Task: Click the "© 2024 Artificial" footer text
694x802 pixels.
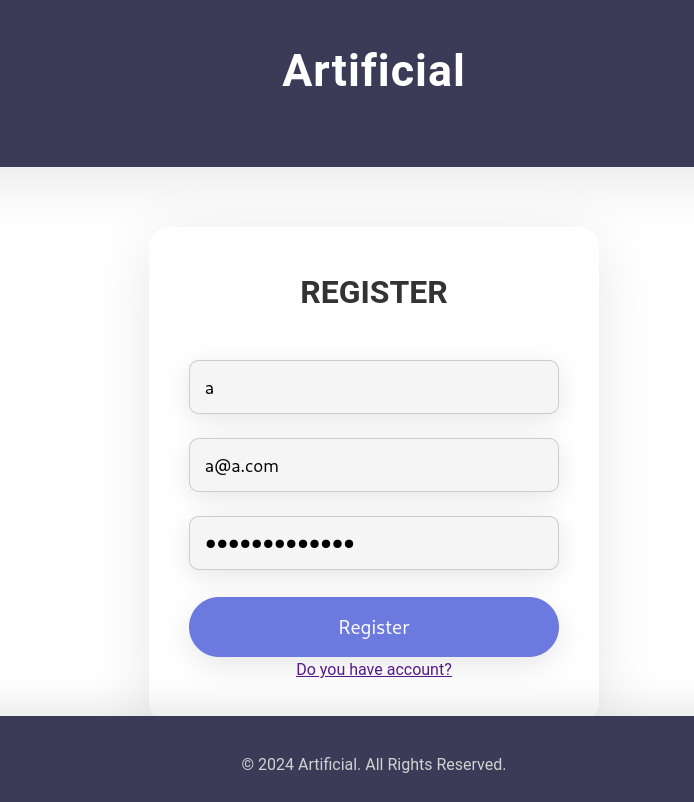Action: (300, 764)
